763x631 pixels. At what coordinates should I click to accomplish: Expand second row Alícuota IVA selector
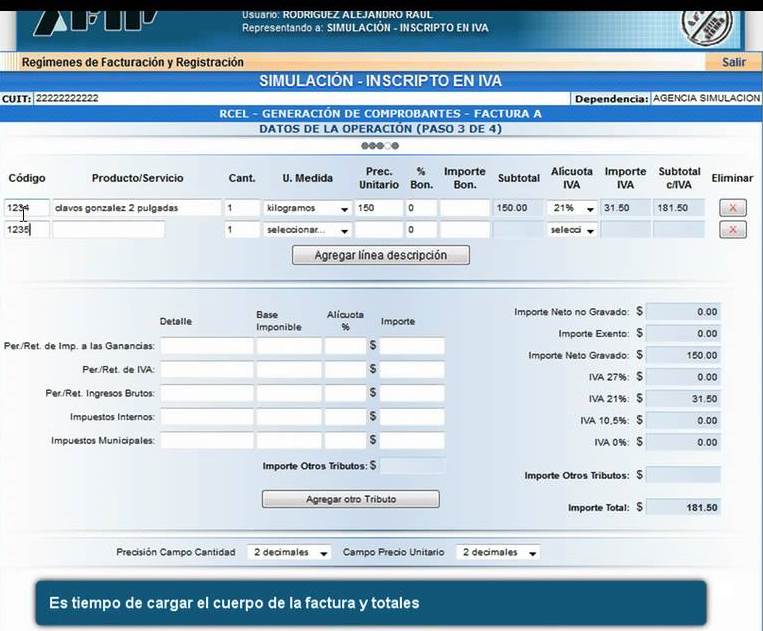pyautogui.click(x=571, y=230)
